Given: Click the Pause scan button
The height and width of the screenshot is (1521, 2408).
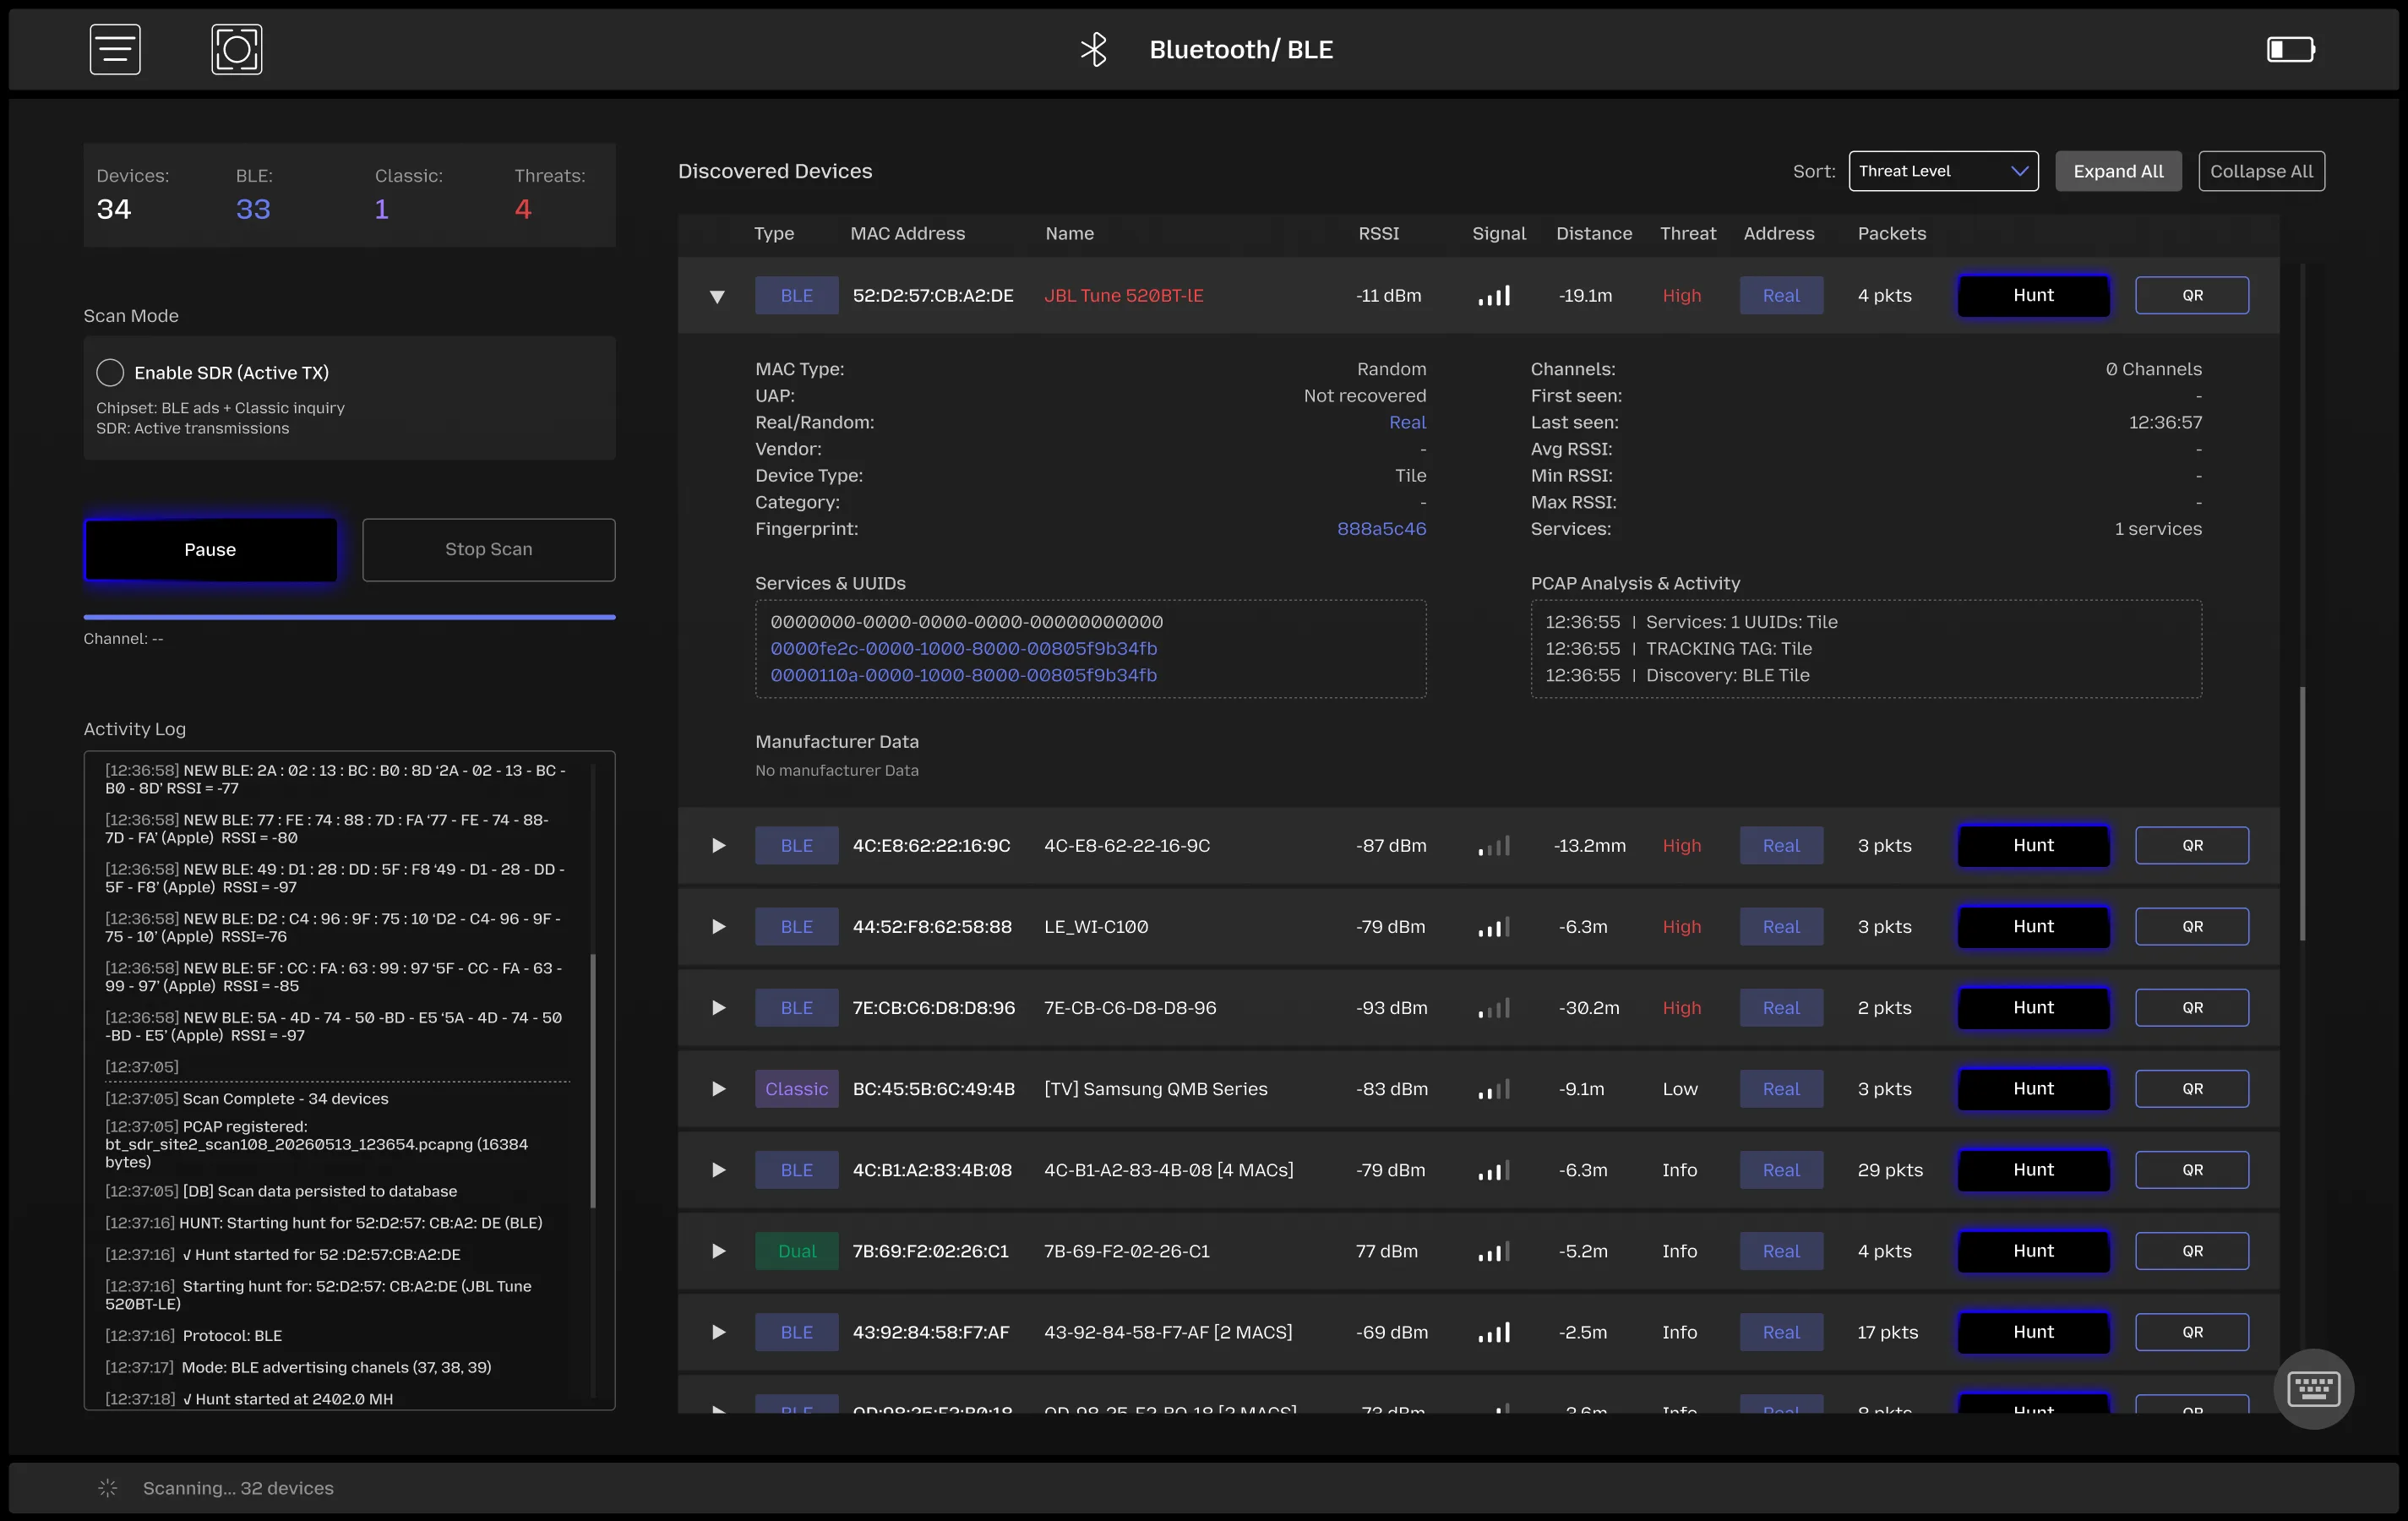Looking at the screenshot, I should pyautogui.click(x=210, y=549).
